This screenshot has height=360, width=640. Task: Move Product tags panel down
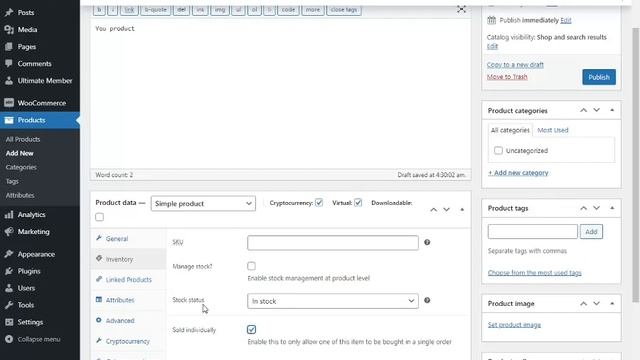[x=597, y=208]
